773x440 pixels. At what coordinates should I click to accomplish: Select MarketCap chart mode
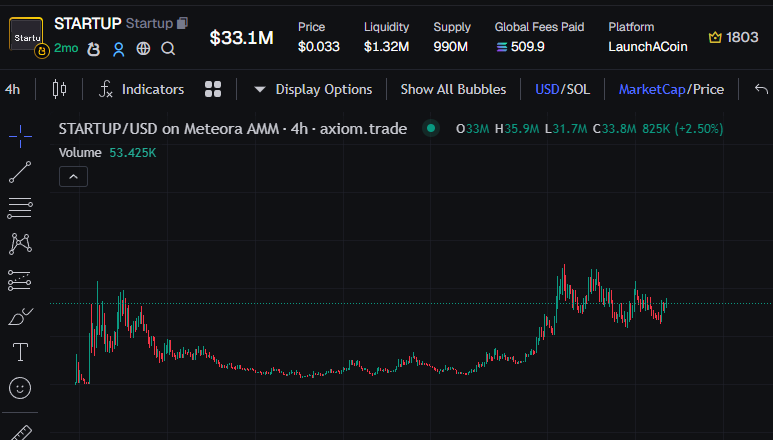coord(652,89)
